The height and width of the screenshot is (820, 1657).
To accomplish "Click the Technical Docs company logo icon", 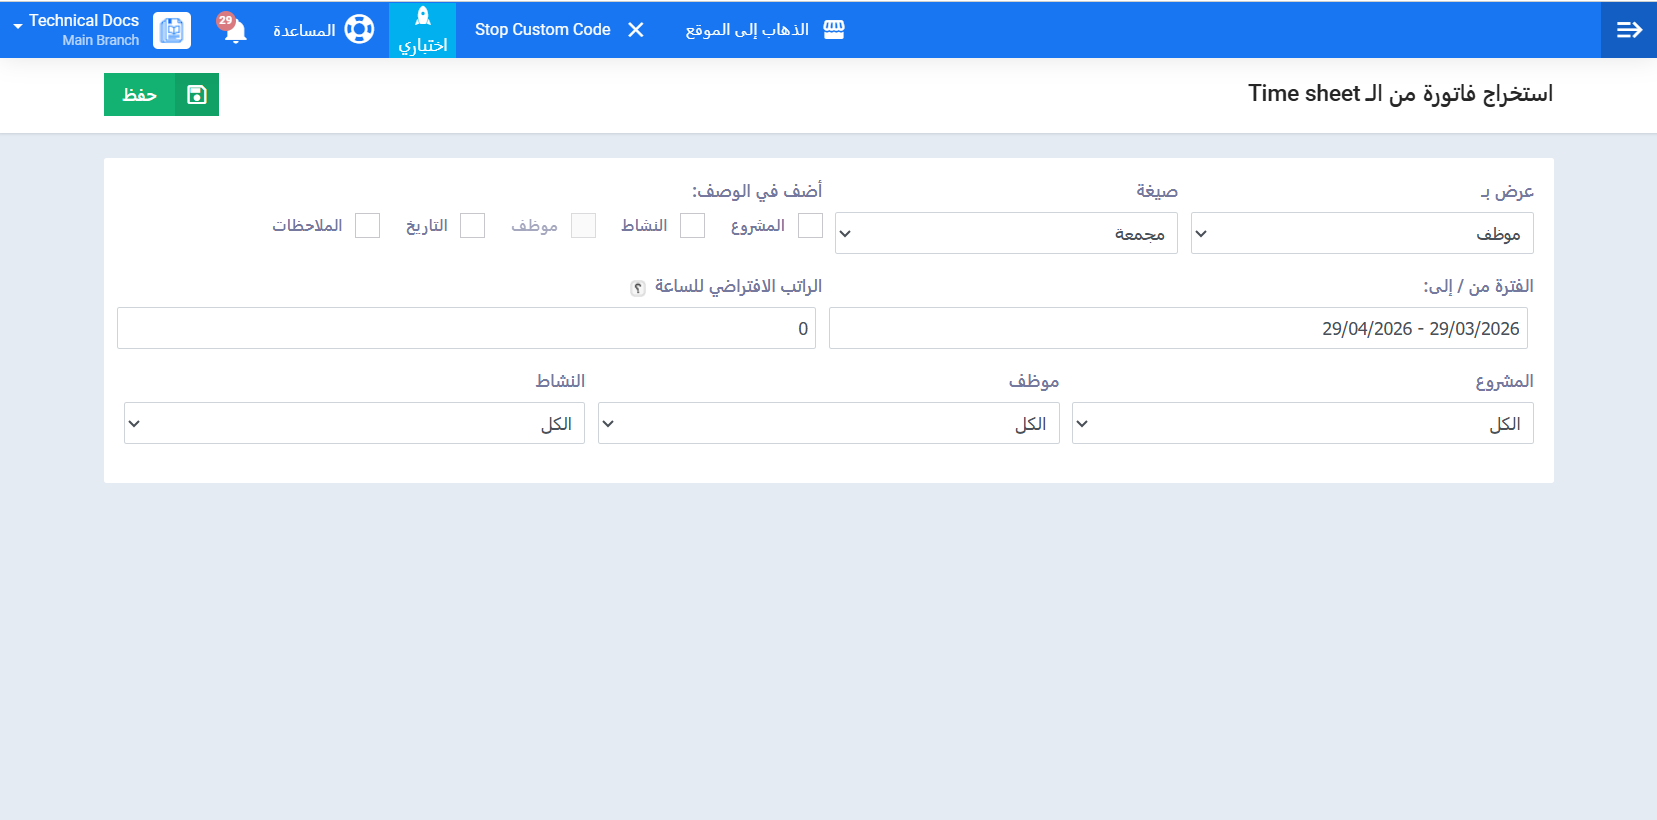I will pos(172,30).
